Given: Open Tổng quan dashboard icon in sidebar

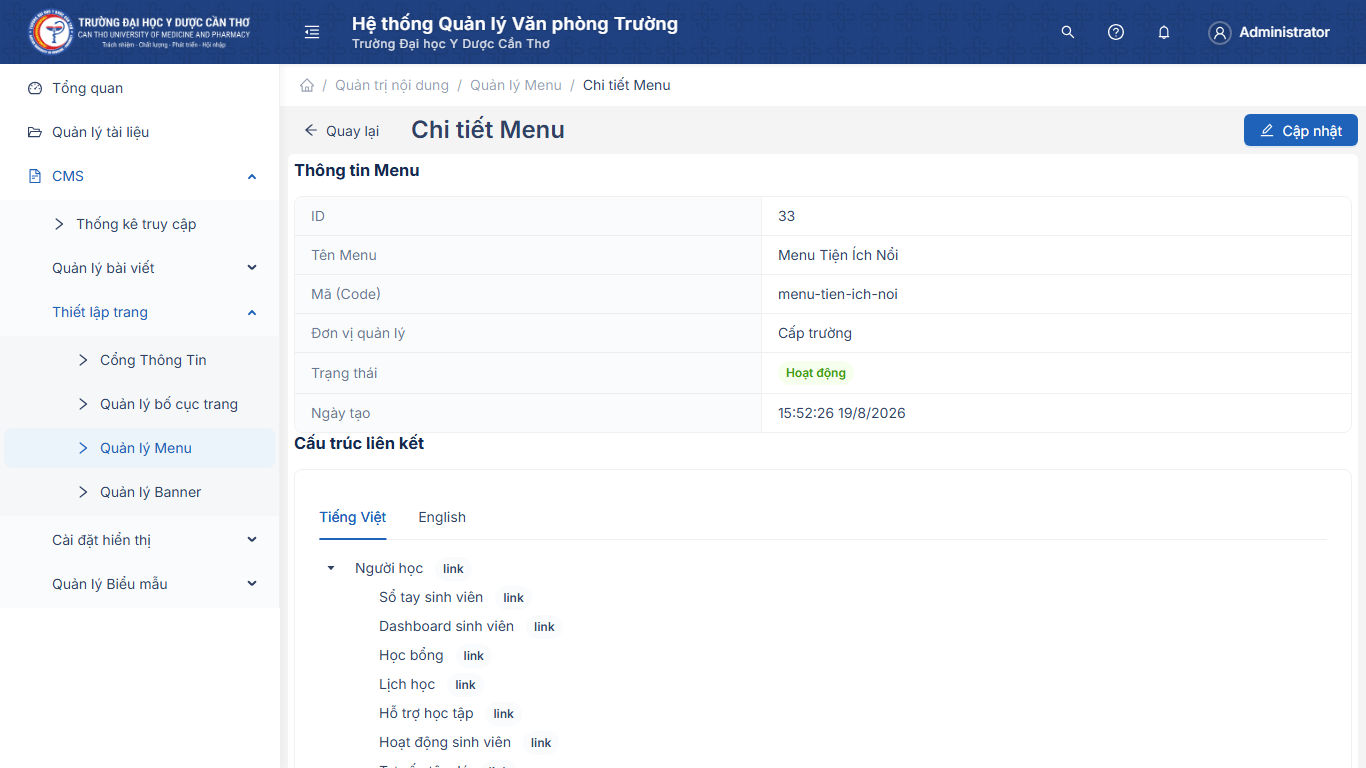Looking at the screenshot, I should click(35, 88).
